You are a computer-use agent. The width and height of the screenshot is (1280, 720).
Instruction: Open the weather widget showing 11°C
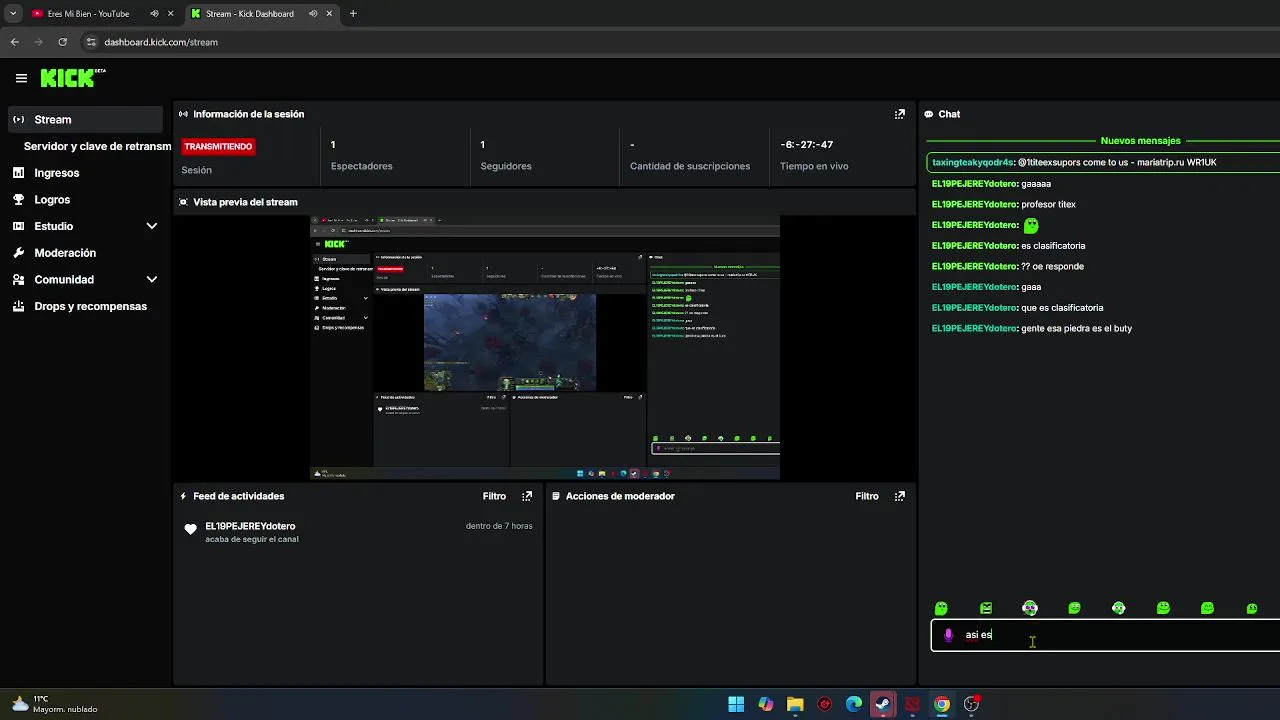pyautogui.click(x=56, y=704)
